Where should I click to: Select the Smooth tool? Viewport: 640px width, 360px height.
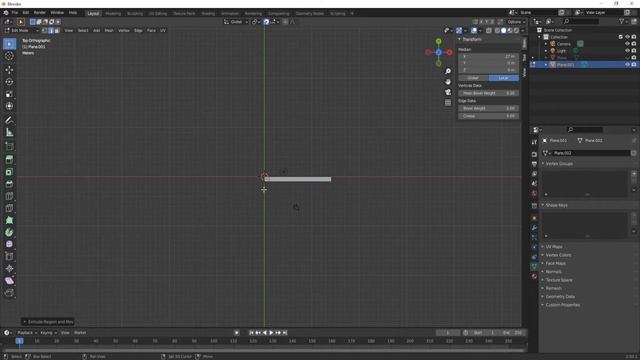(x=9, y=244)
